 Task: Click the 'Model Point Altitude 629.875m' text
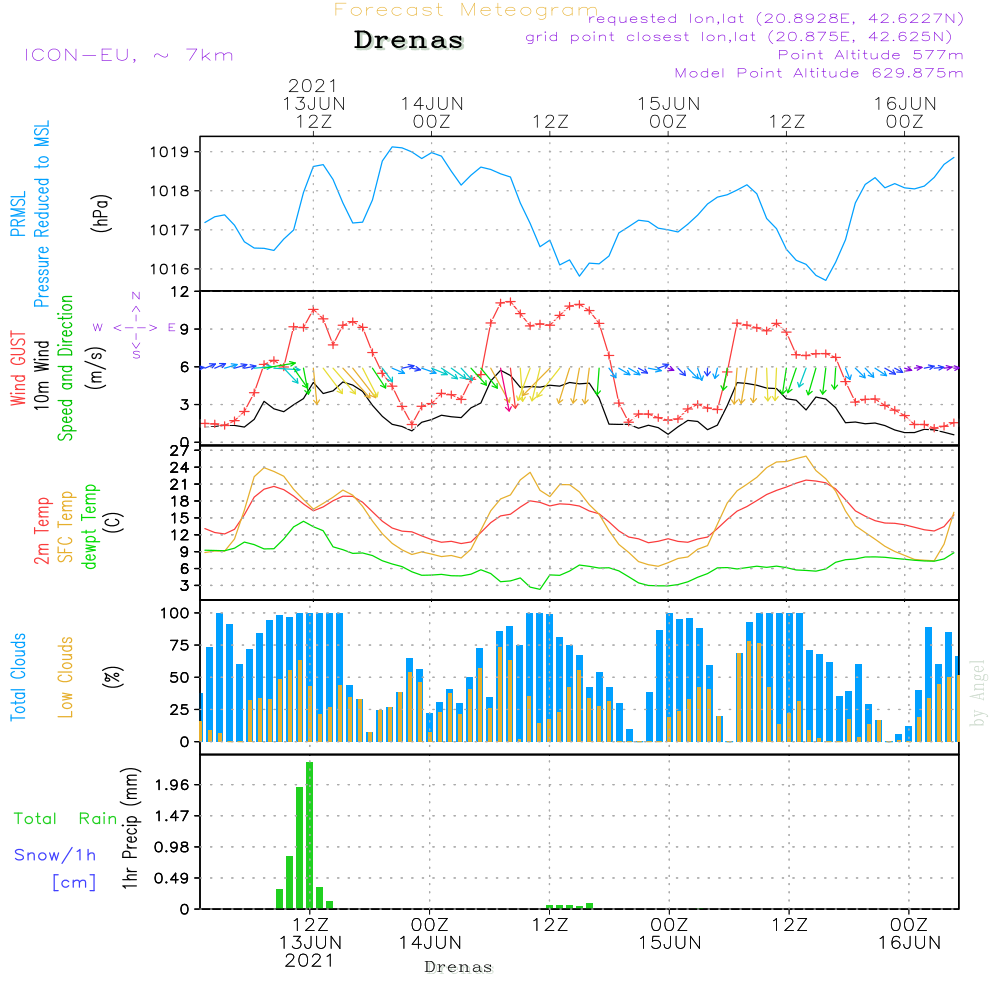pyautogui.click(x=819, y=72)
